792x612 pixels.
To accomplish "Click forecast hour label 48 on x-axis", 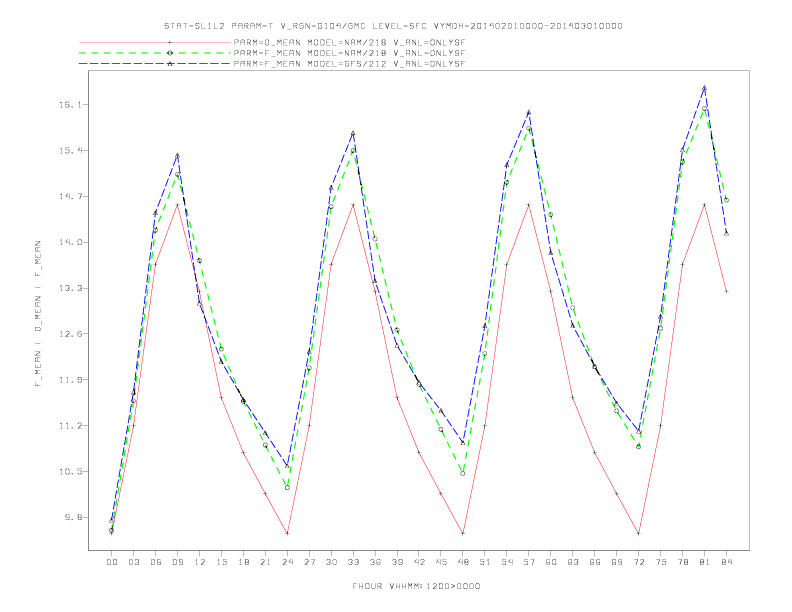I will point(463,562).
